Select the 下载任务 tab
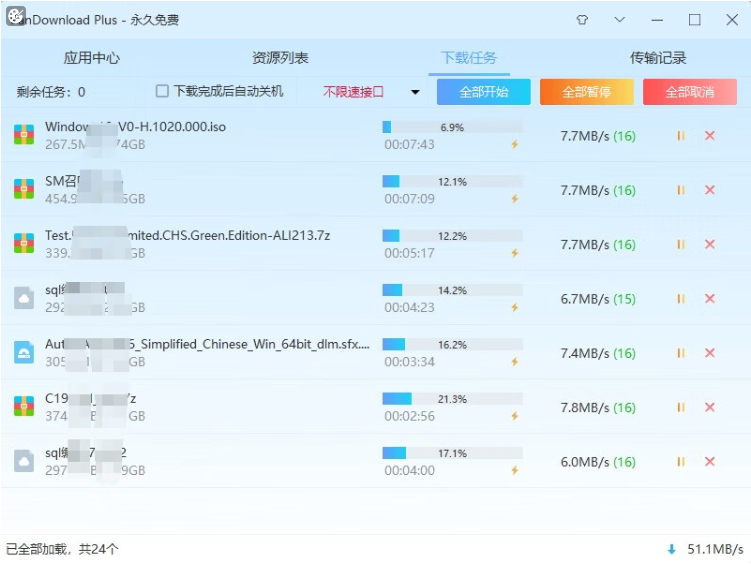The width and height of the screenshot is (751, 564). pos(469,58)
